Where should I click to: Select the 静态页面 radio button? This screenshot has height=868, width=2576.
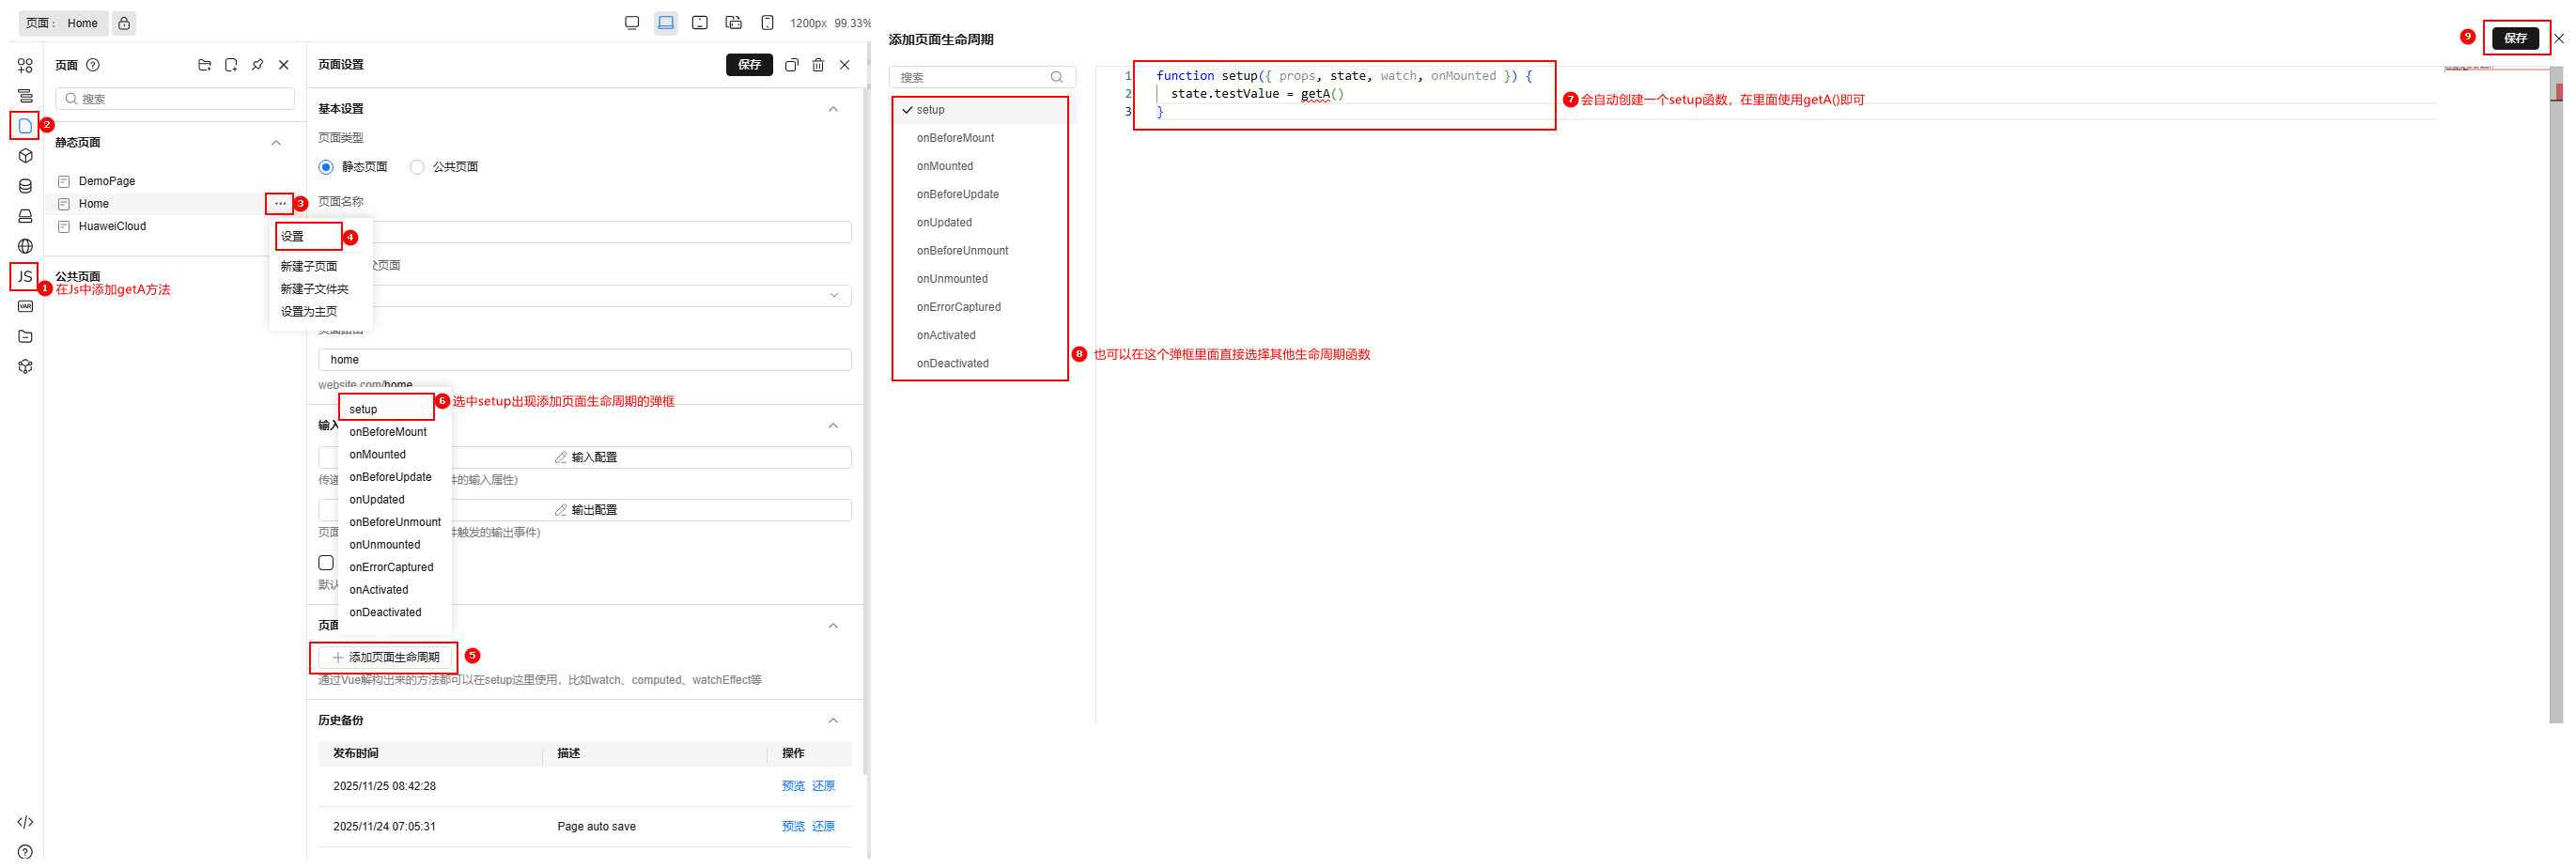coord(326,167)
